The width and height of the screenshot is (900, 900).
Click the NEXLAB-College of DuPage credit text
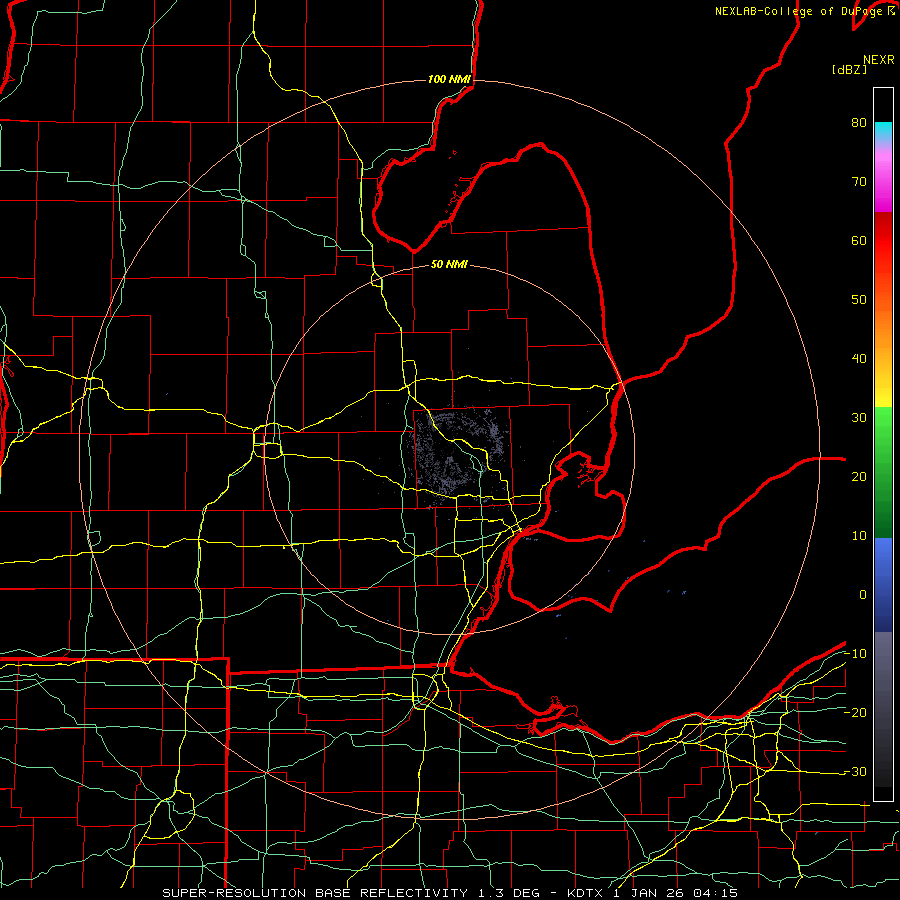tap(804, 11)
